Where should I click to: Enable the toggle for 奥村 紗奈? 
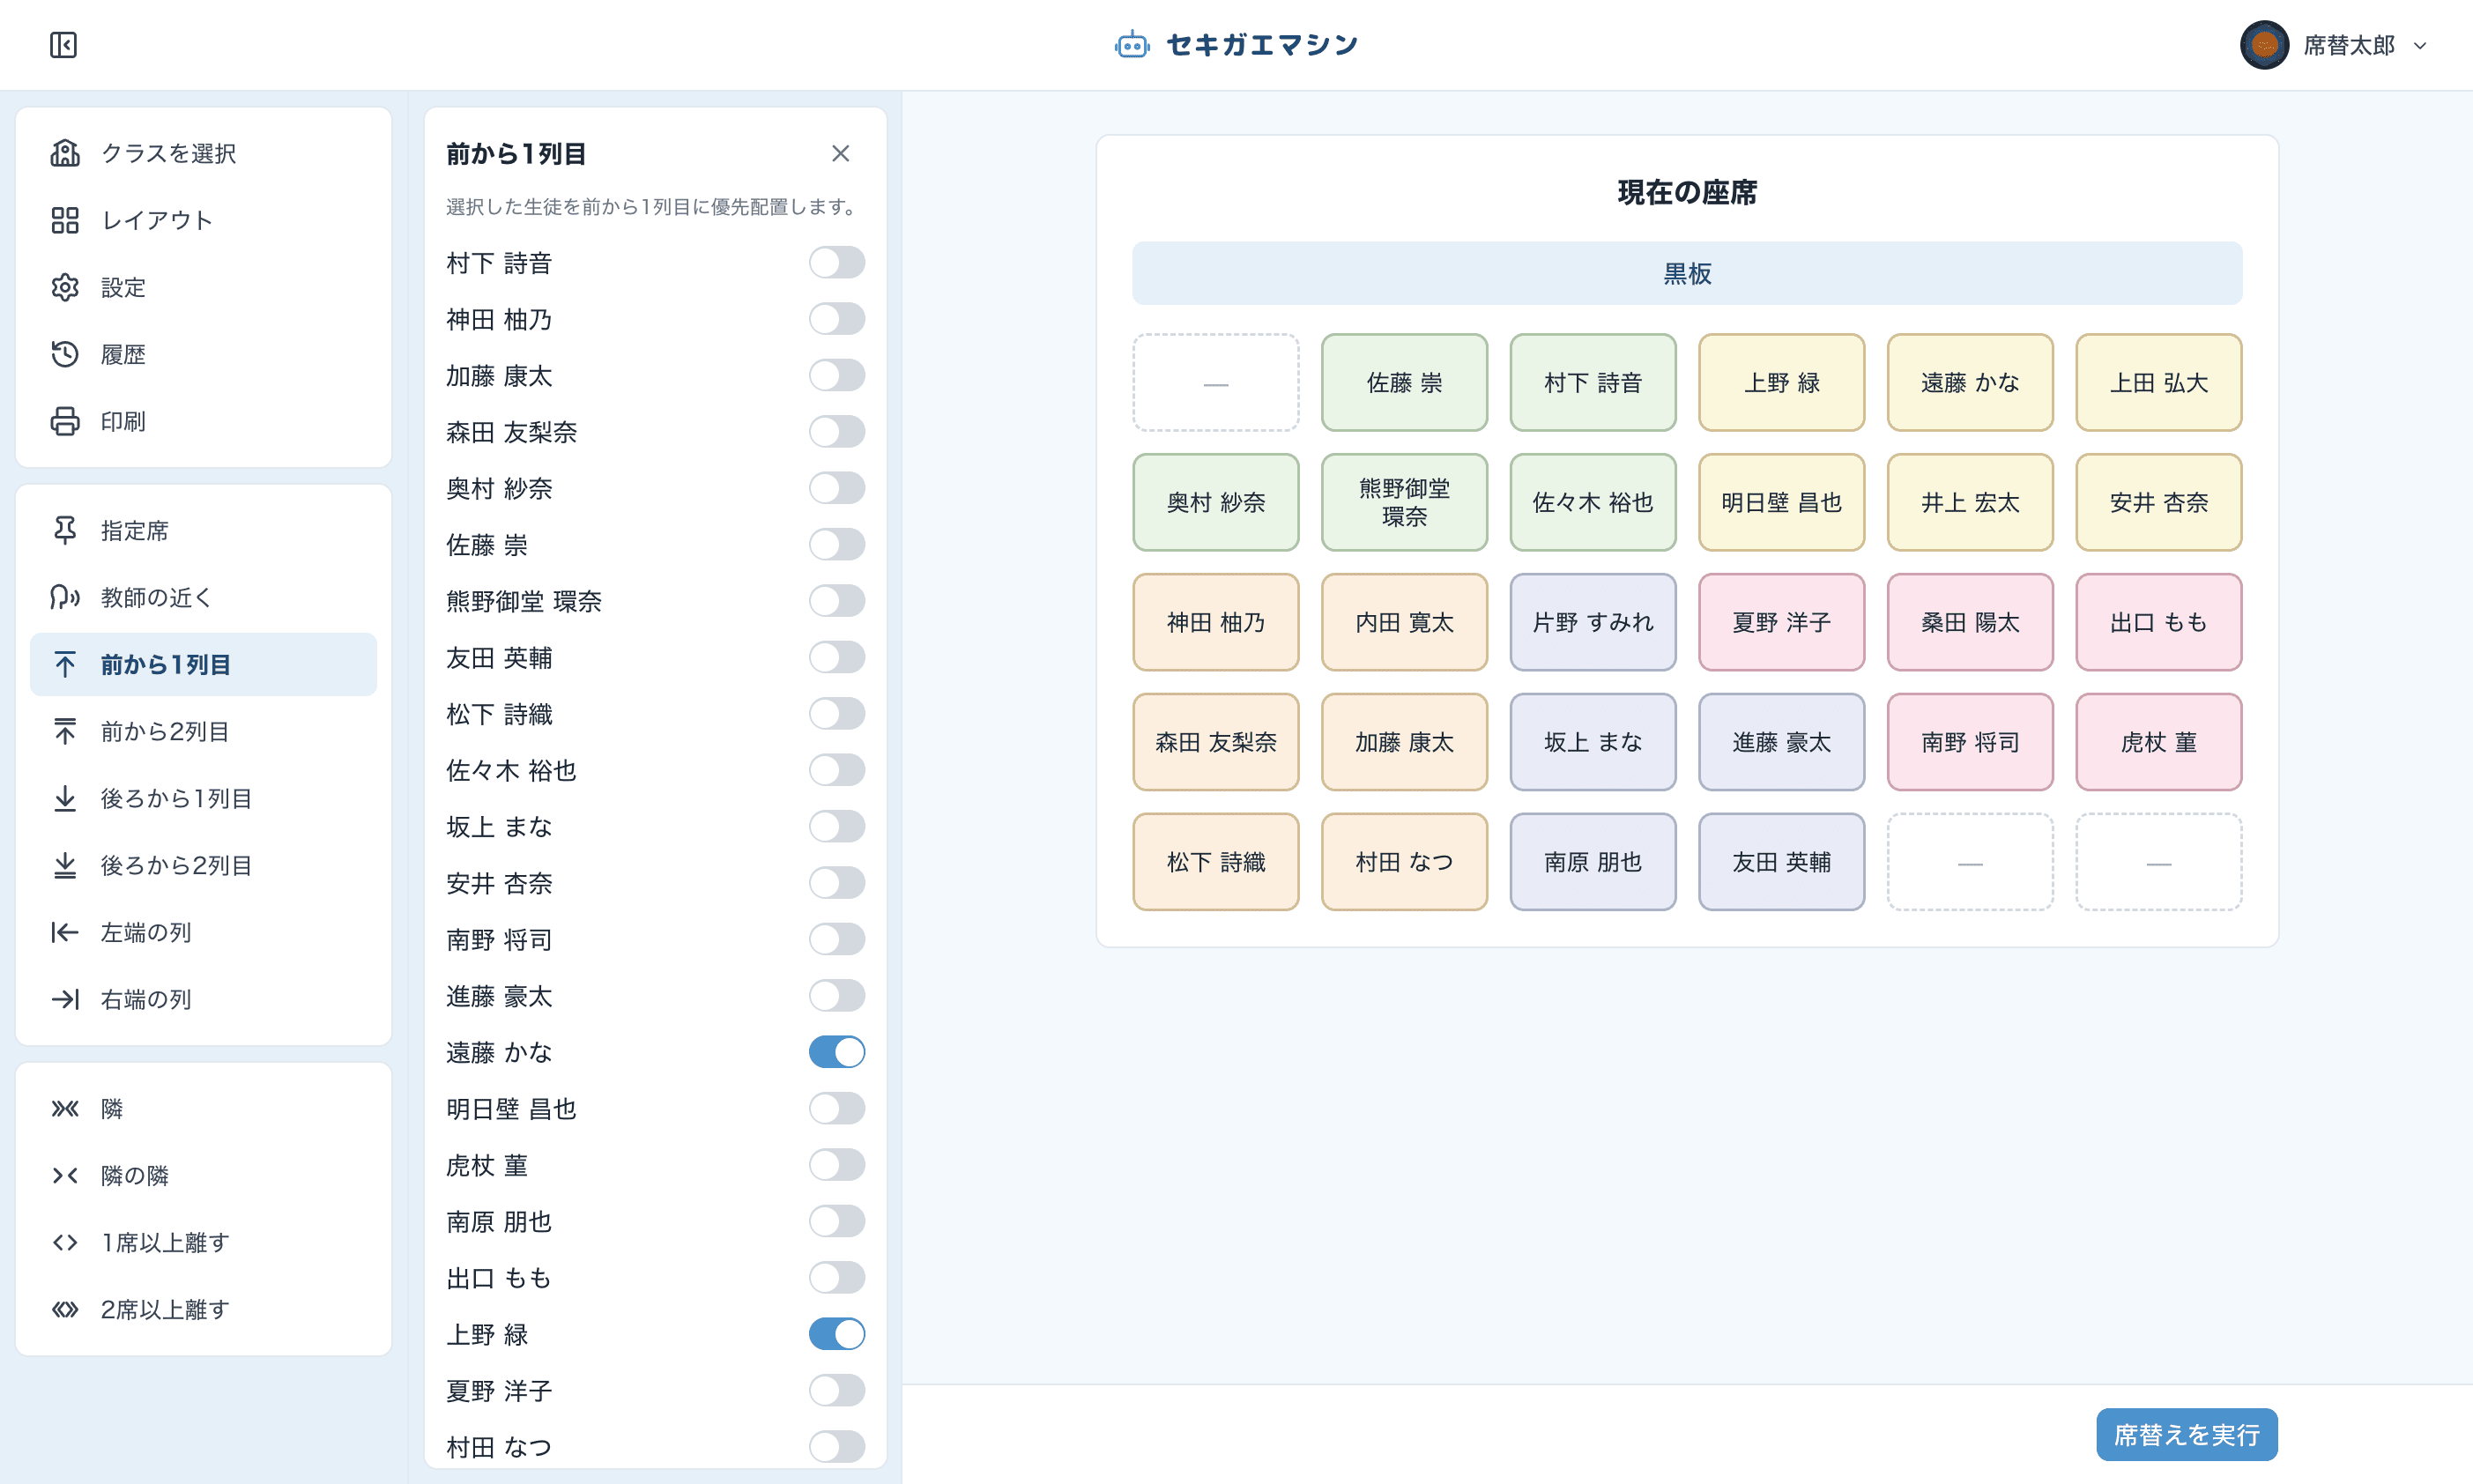click(x=837, y=488)
